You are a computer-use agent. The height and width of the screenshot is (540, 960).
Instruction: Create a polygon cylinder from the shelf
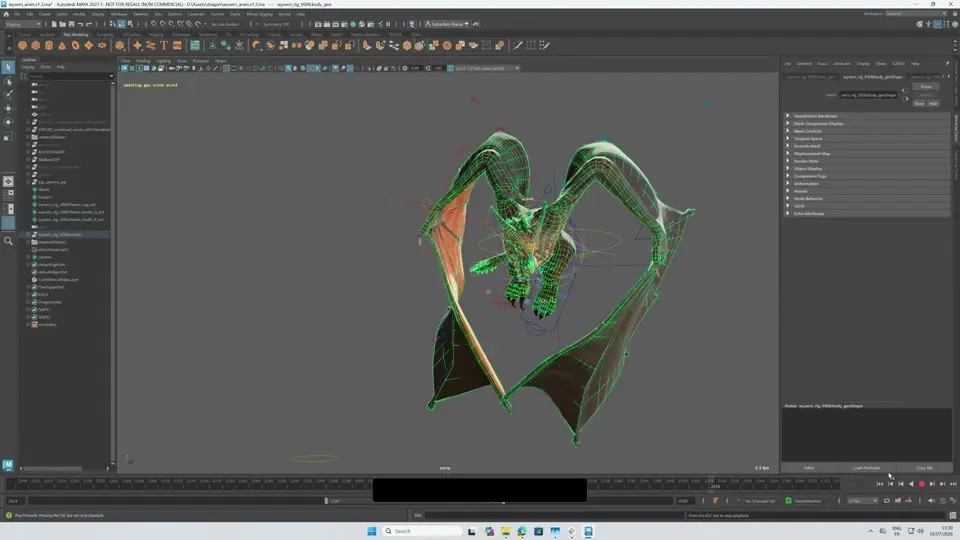click(49, 45)
